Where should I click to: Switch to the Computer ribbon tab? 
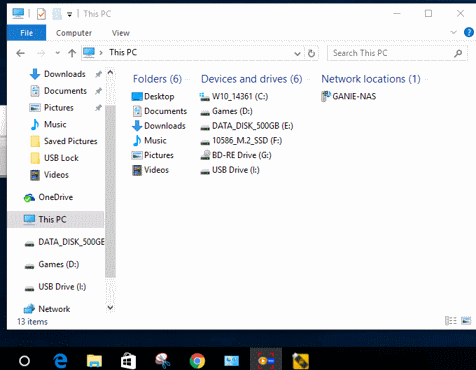74,33
